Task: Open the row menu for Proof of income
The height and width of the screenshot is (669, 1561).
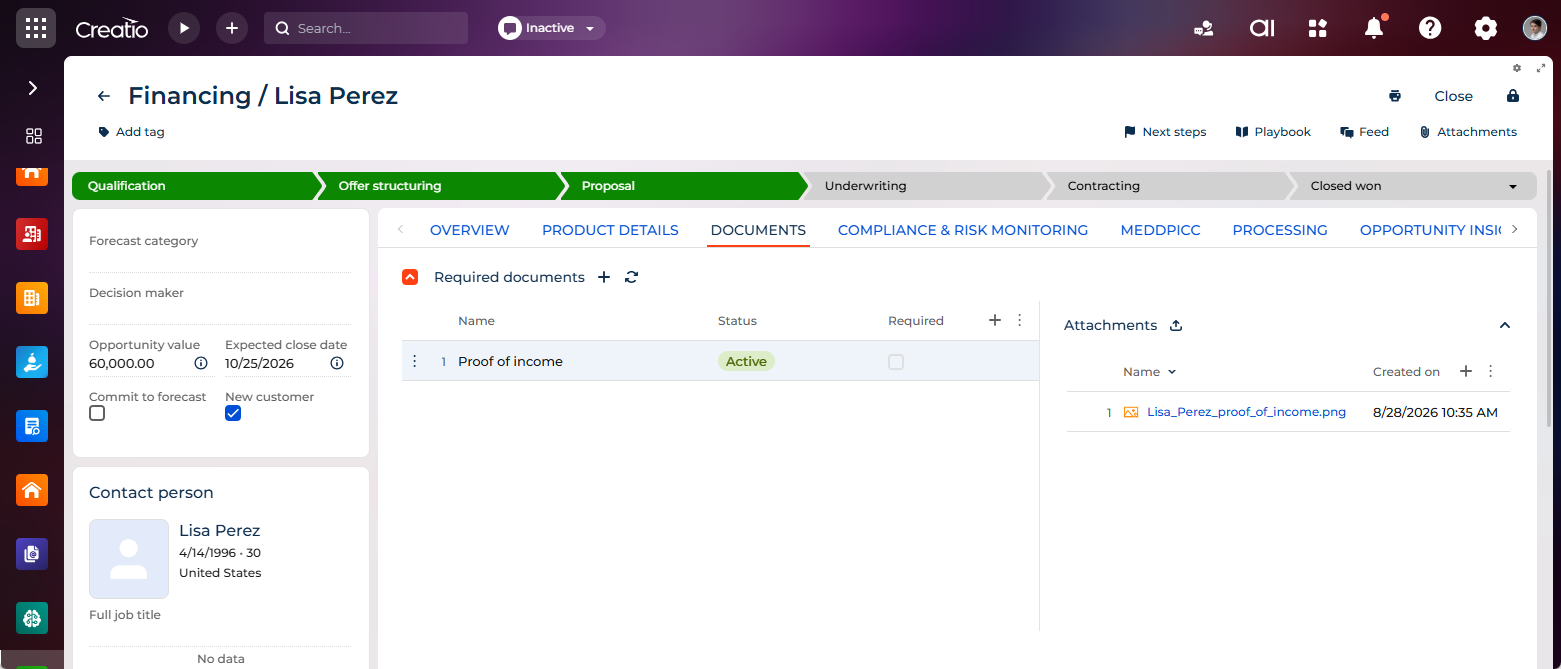Action: [x=415, y=361]
